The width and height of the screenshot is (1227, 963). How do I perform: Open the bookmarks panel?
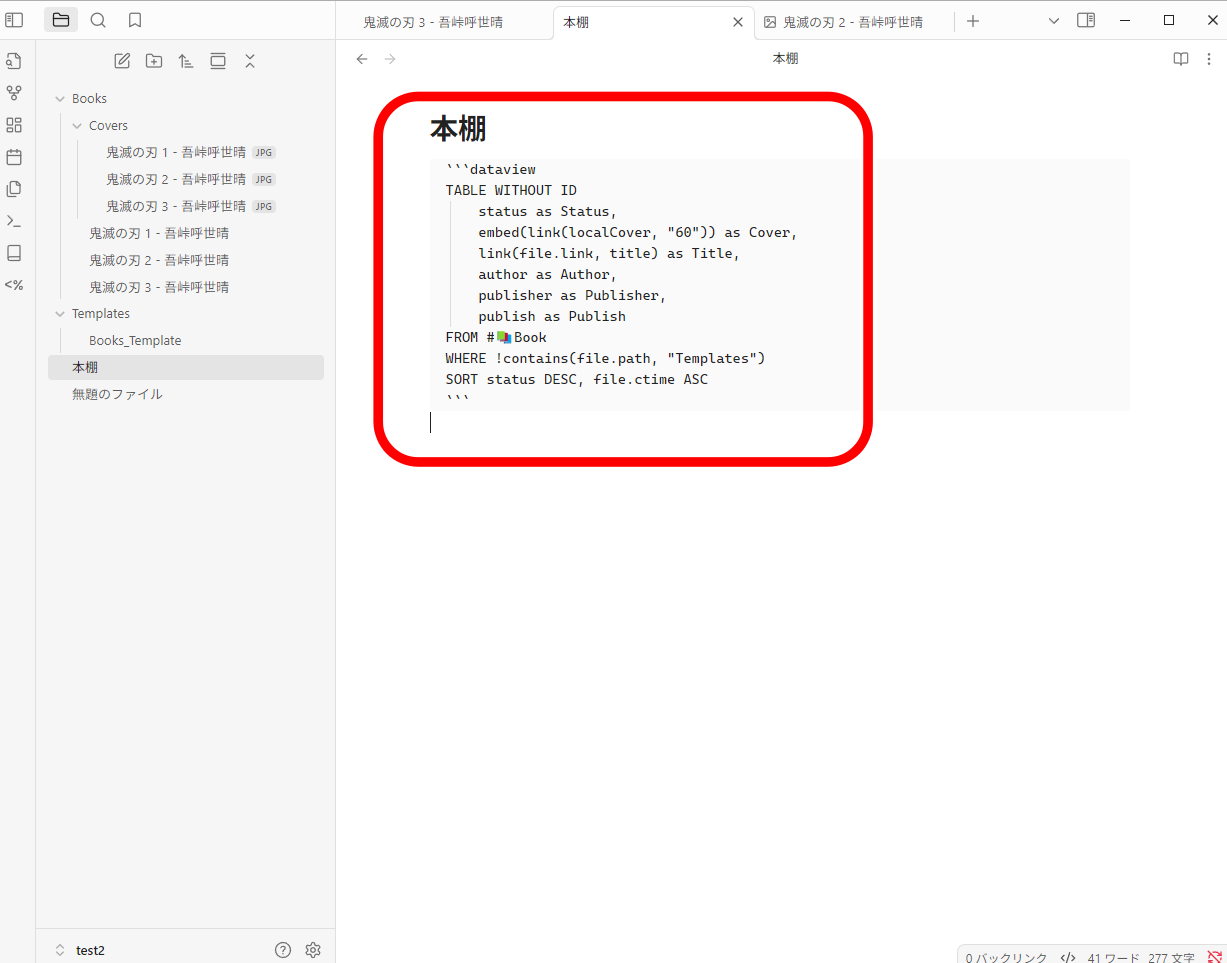pyautogui.click(x=135, y=20)
